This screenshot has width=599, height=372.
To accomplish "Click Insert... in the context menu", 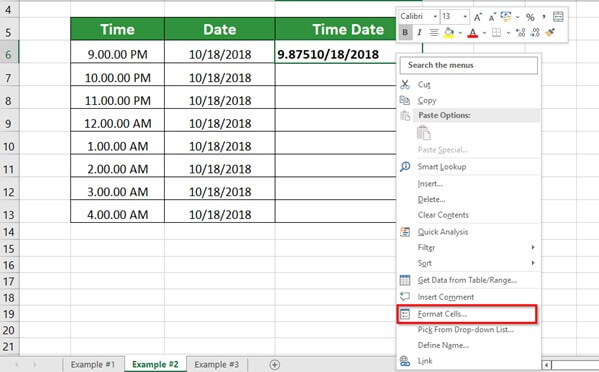I will tap(468, 184).
